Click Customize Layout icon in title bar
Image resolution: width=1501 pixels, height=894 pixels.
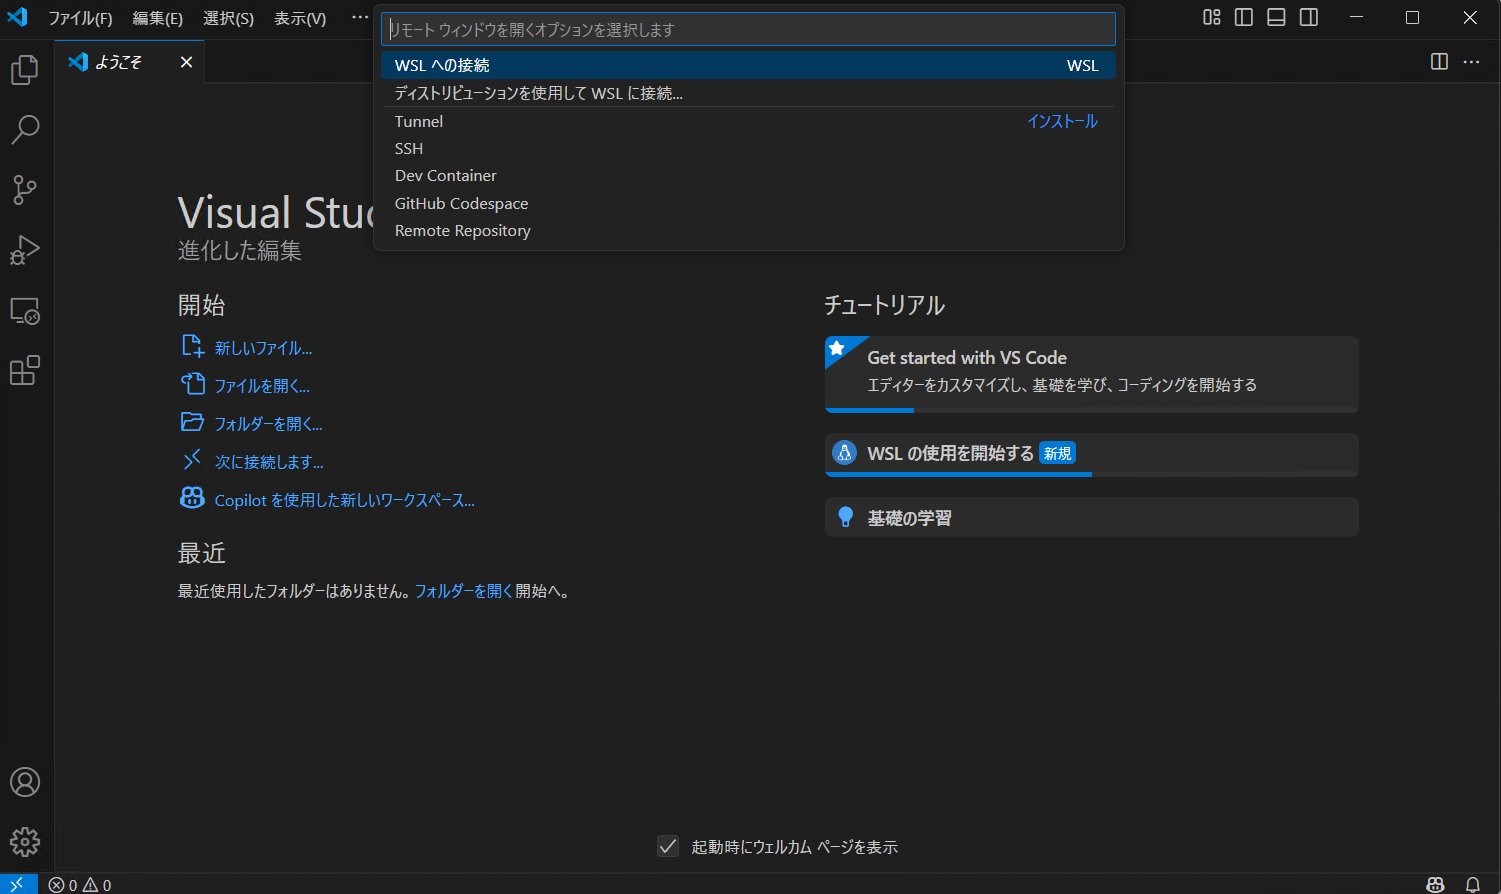[1212, 17]
